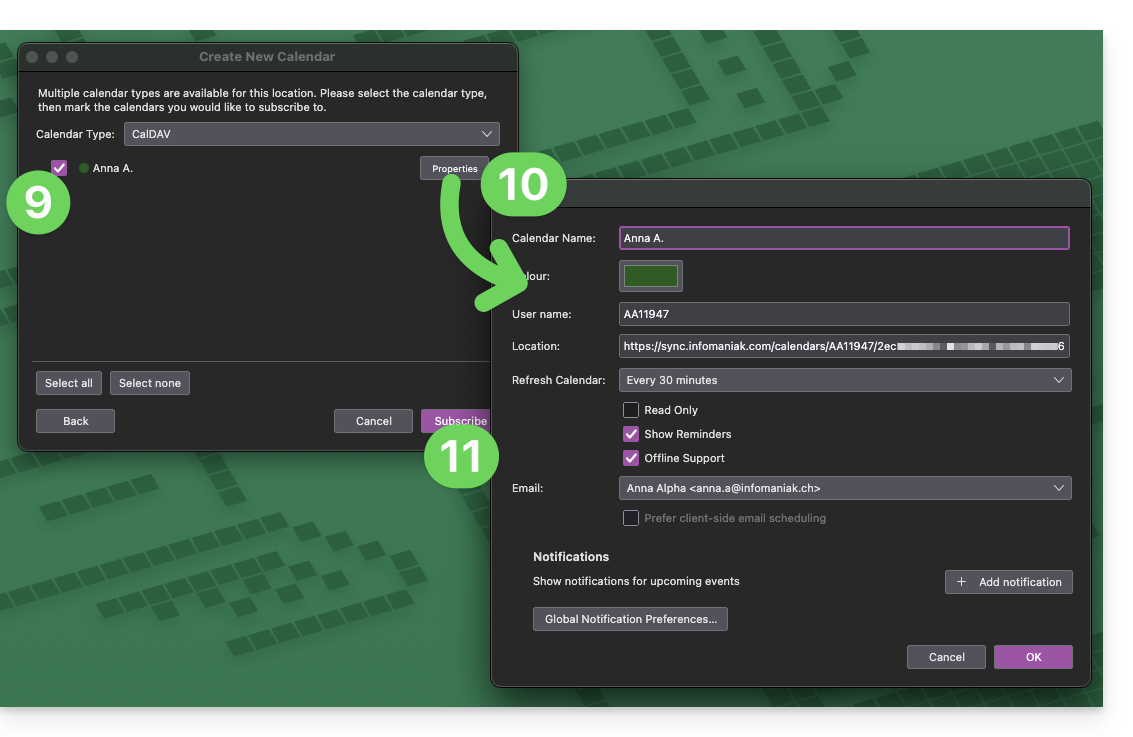Click Add notification plus button

tap(1008, 582)
